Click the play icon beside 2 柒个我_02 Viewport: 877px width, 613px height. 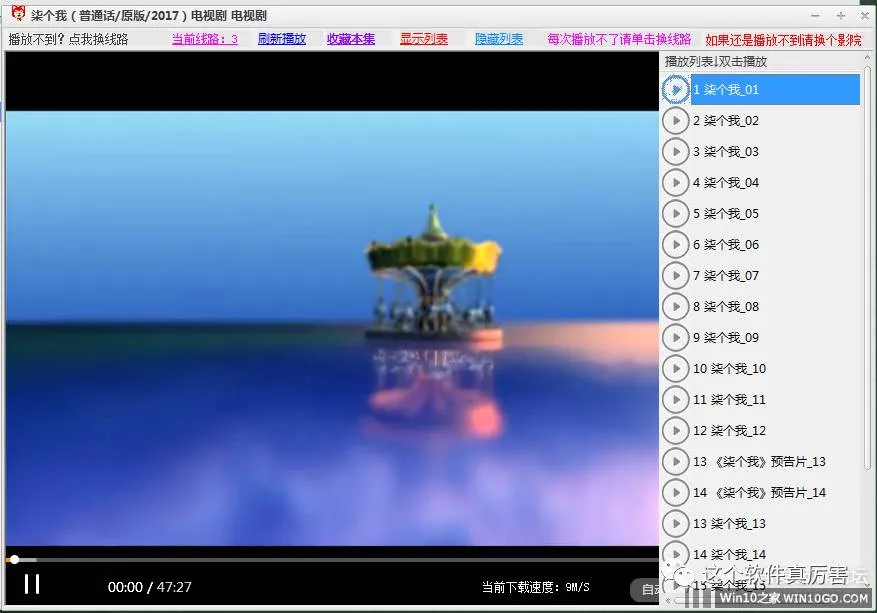pos(675,121)
